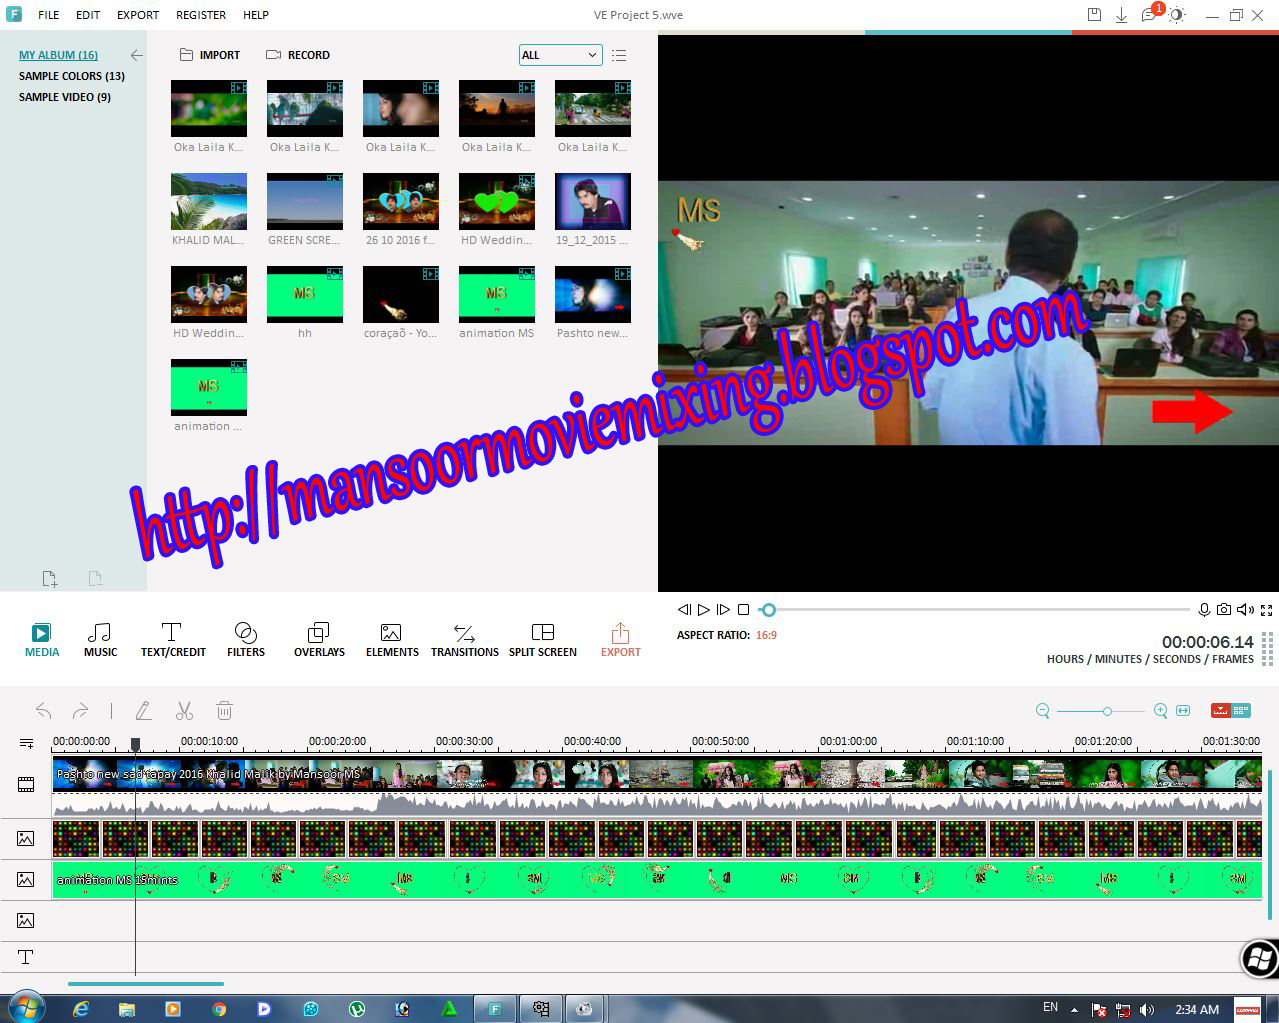Open the EDIT menu

click(x=88, y=15)
